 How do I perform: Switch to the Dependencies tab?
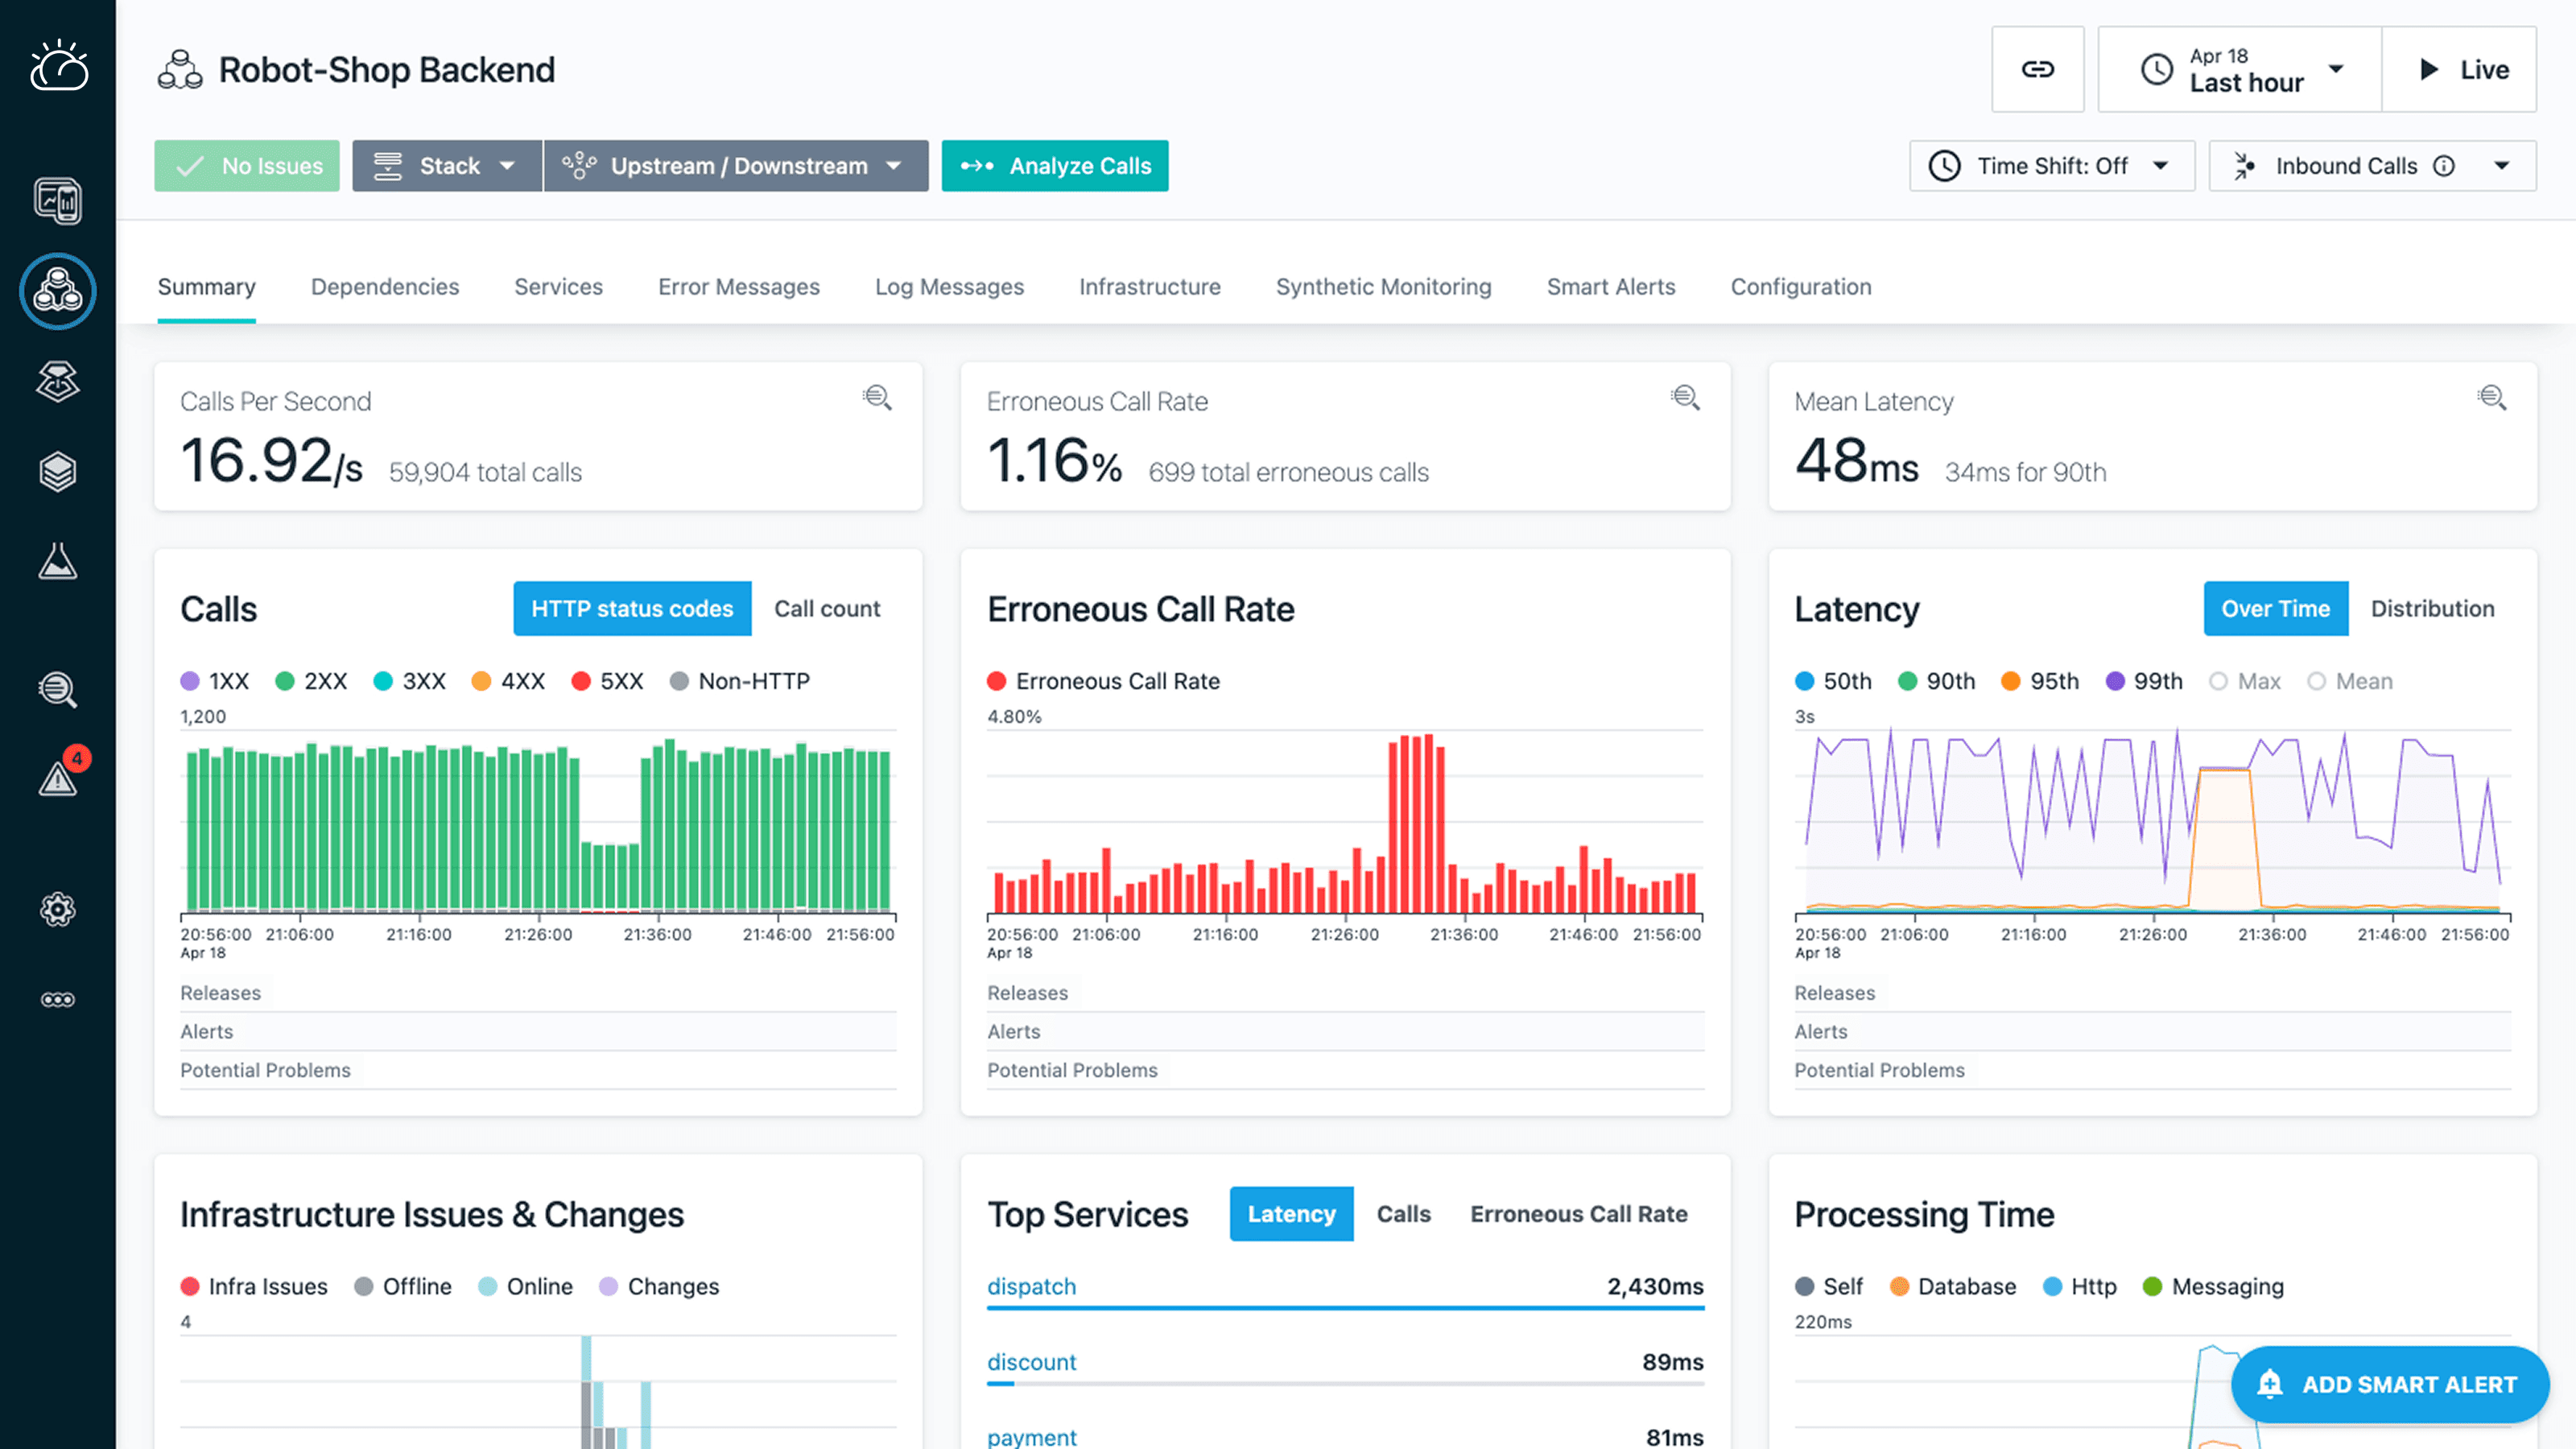click(x=384, y=287)
